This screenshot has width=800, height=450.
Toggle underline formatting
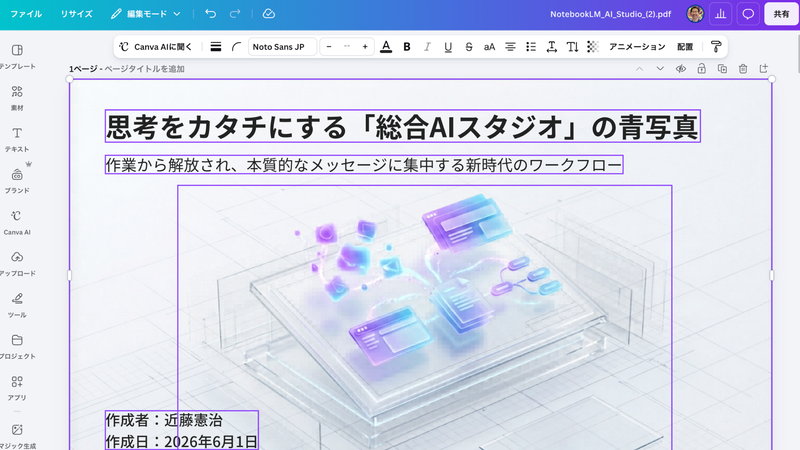(x=448, y=47)
